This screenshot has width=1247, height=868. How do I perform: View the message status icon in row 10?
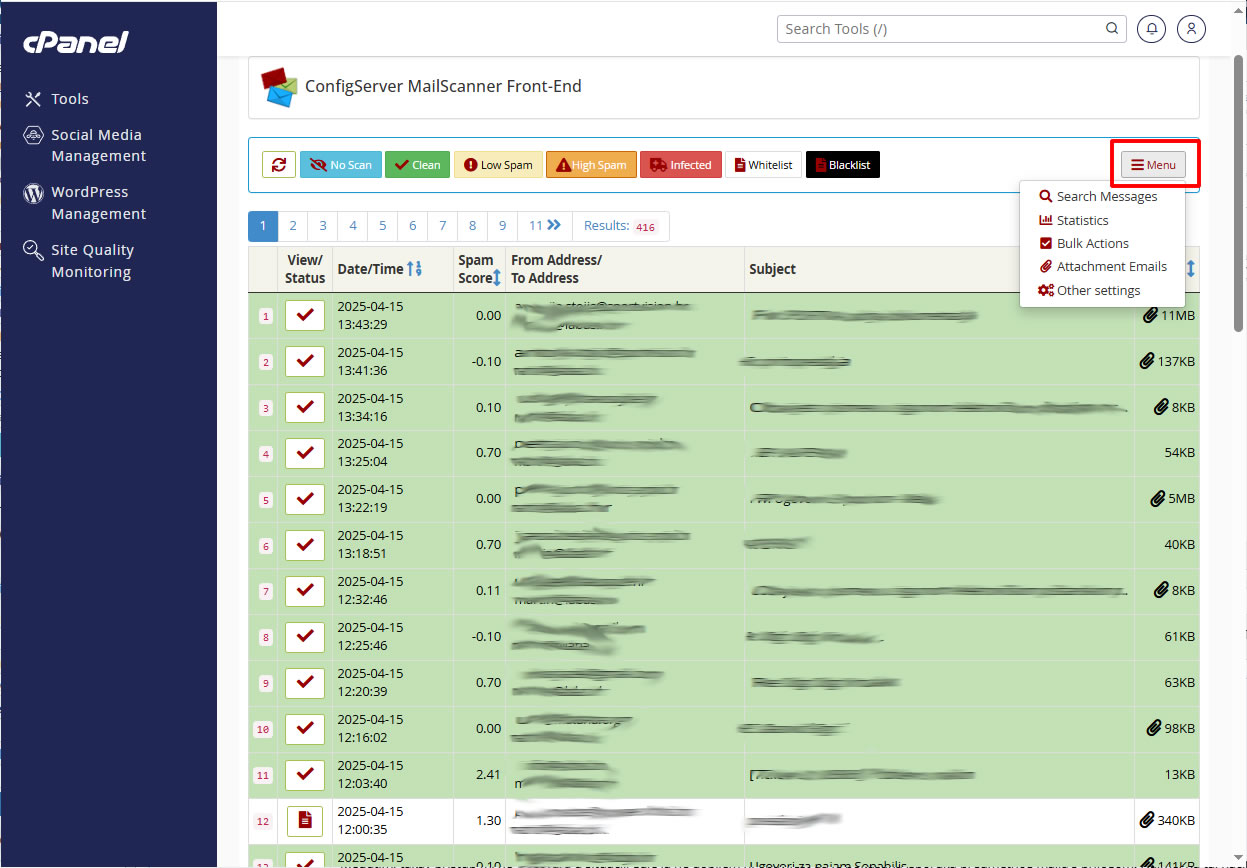pyautogui.click(x=305, y=729)
